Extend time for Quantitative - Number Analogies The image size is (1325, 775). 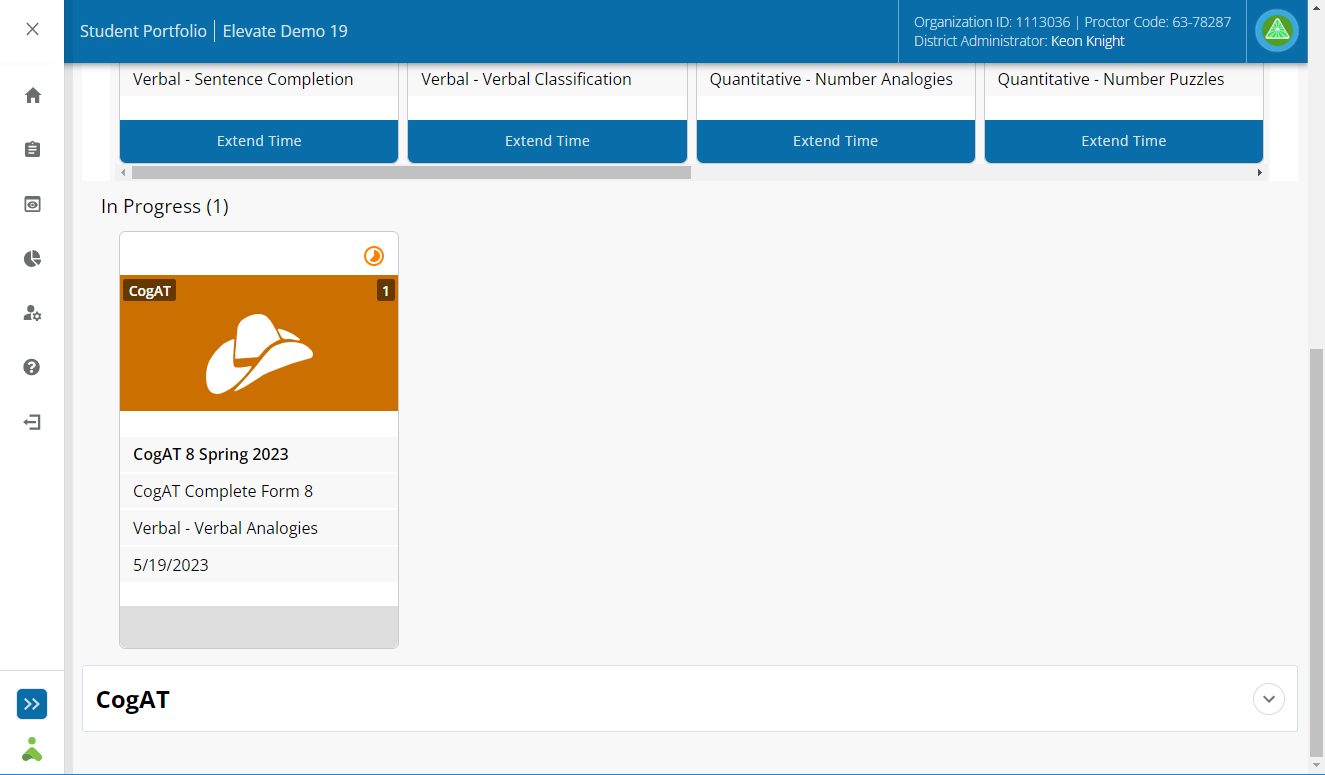tap(835, 141)
